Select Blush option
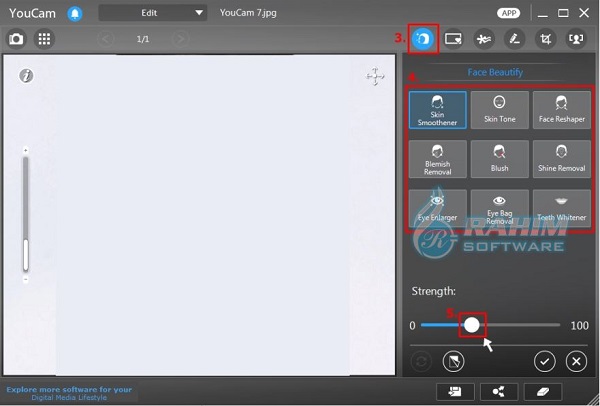 (x=499, y=159)
